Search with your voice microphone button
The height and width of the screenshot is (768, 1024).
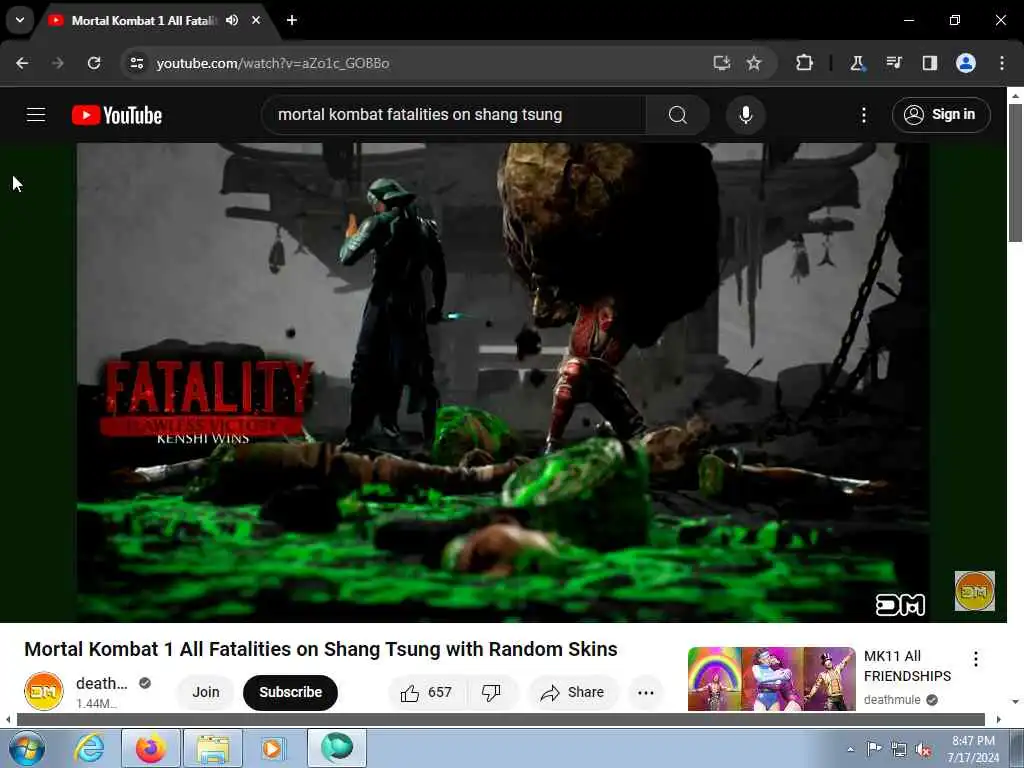click(x=745, y=115)
